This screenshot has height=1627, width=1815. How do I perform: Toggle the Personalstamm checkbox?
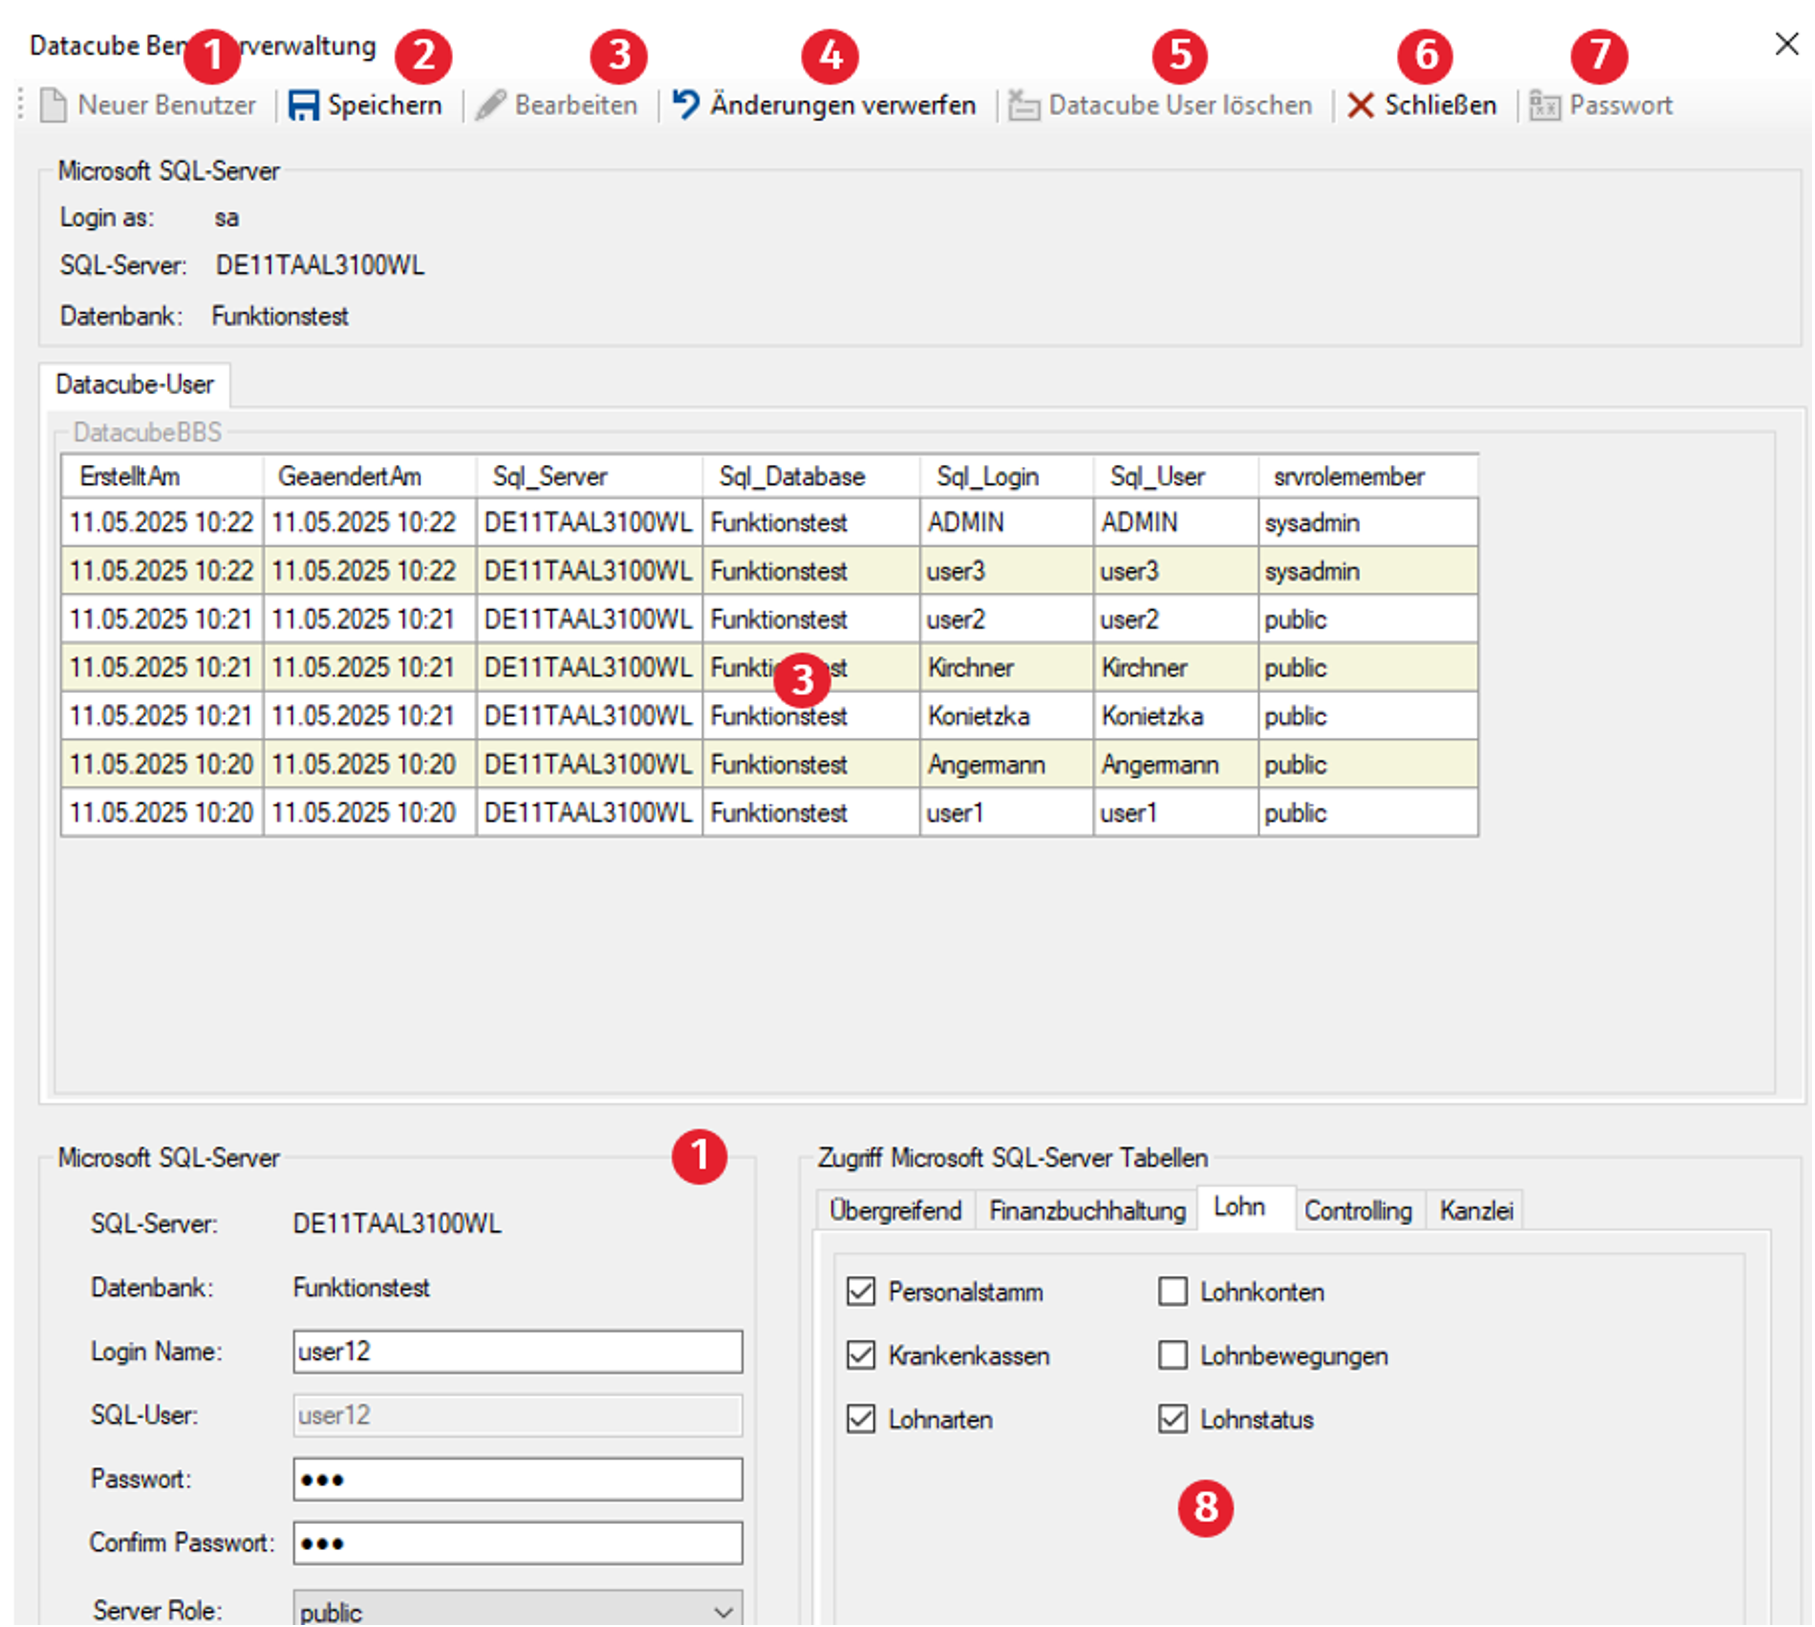861,1291
